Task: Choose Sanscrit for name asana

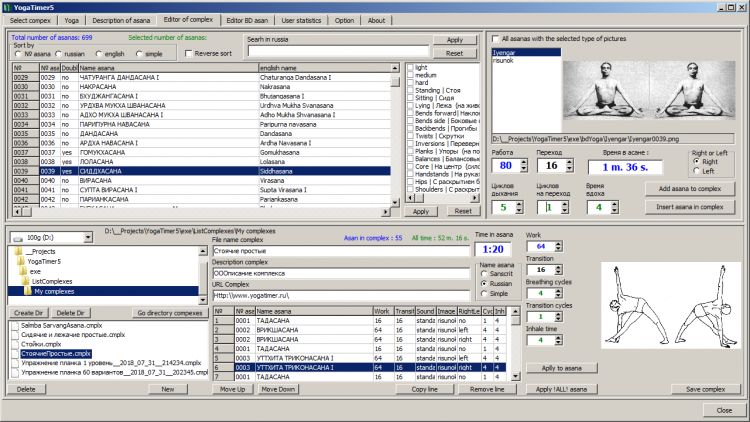Action: coord(485,273)
